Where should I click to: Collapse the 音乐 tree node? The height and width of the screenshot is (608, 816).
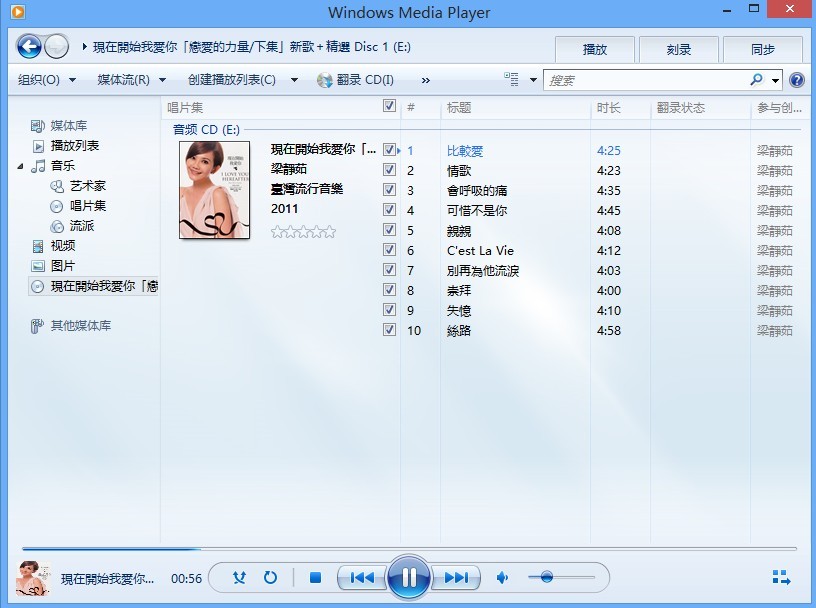click(x=20, y=167)
